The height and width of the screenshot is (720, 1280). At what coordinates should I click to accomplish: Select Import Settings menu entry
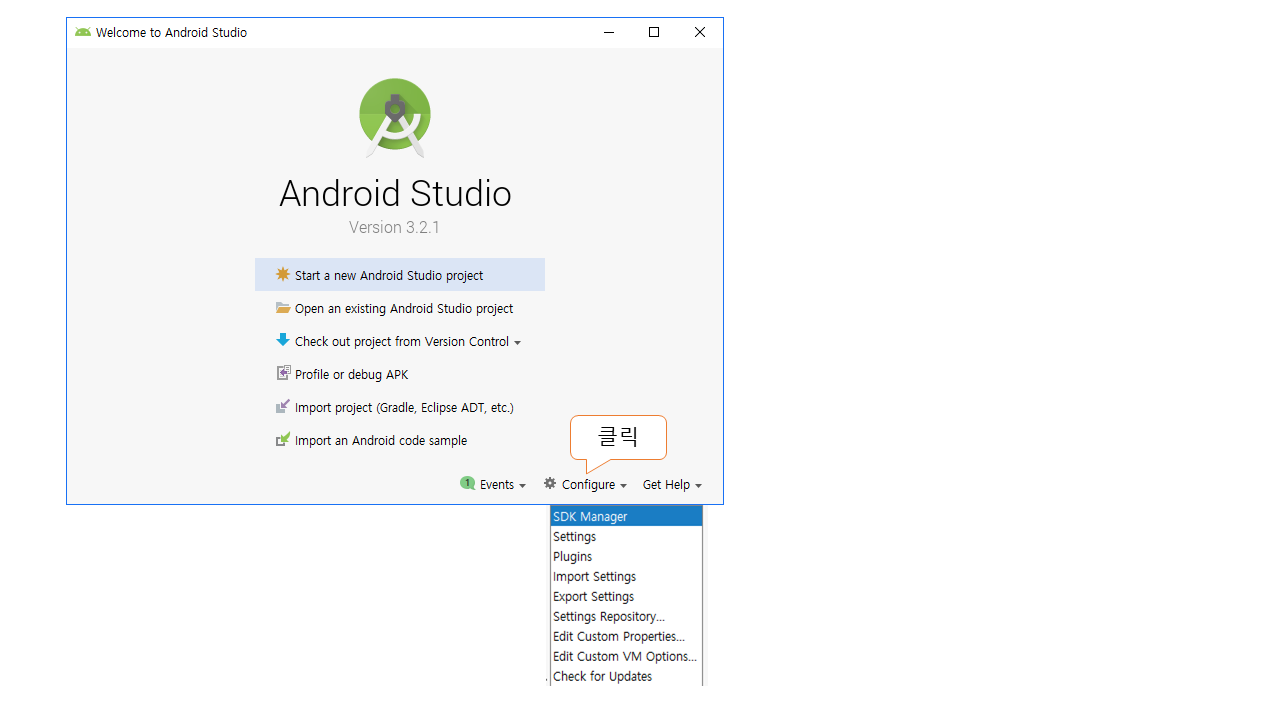click(594, 577)
